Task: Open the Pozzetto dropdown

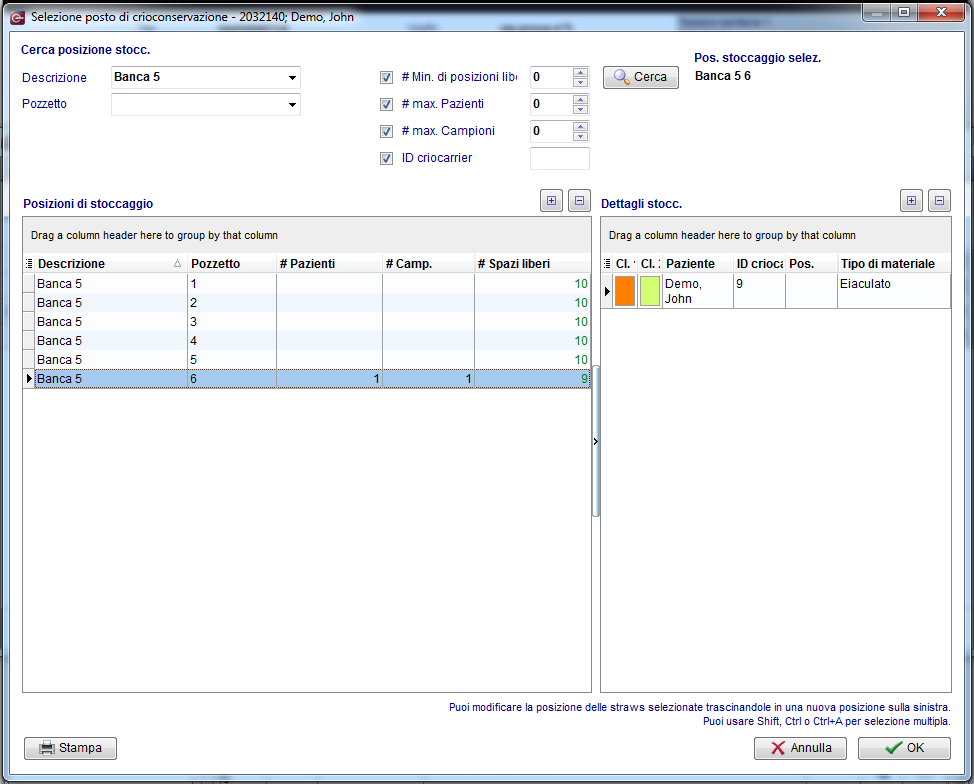Action: (x=292, y=104)
